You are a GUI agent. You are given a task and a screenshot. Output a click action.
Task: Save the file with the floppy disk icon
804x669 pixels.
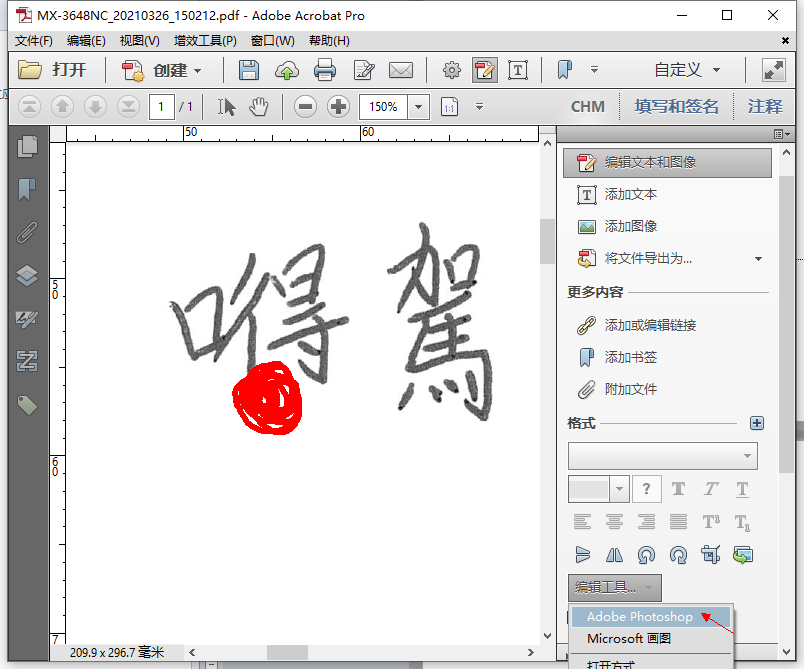point(249,70)
